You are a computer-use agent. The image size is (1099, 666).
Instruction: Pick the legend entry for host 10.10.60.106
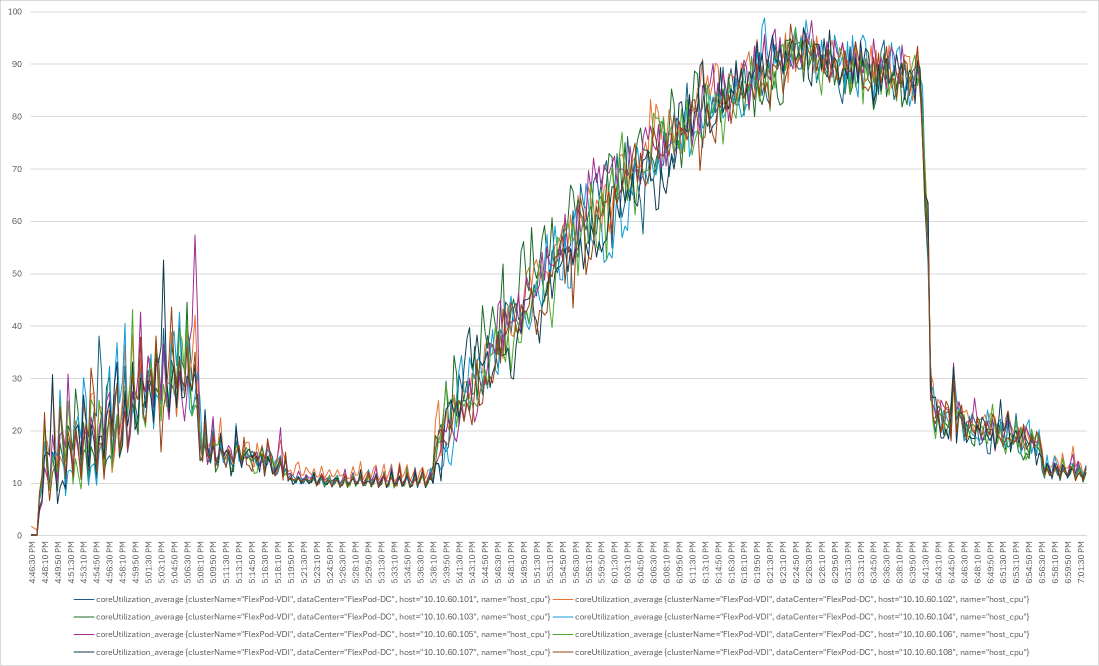(791, 634)
